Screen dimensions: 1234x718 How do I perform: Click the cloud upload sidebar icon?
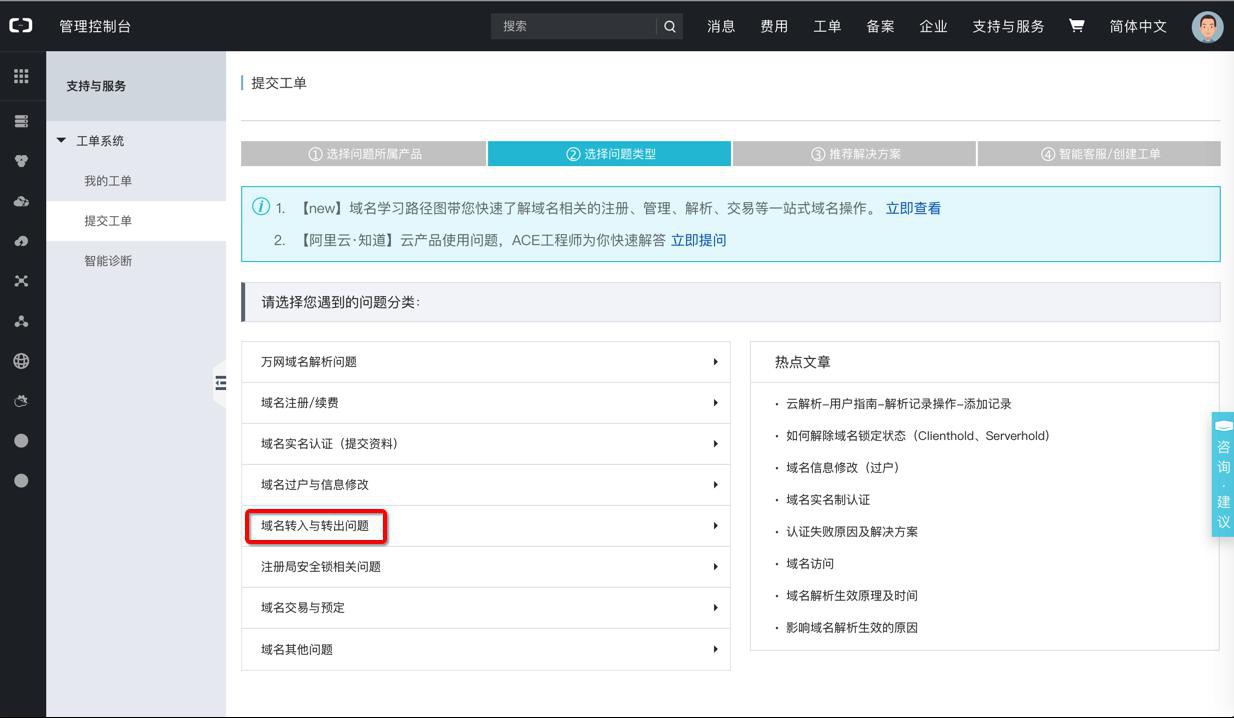coord(21,241)
